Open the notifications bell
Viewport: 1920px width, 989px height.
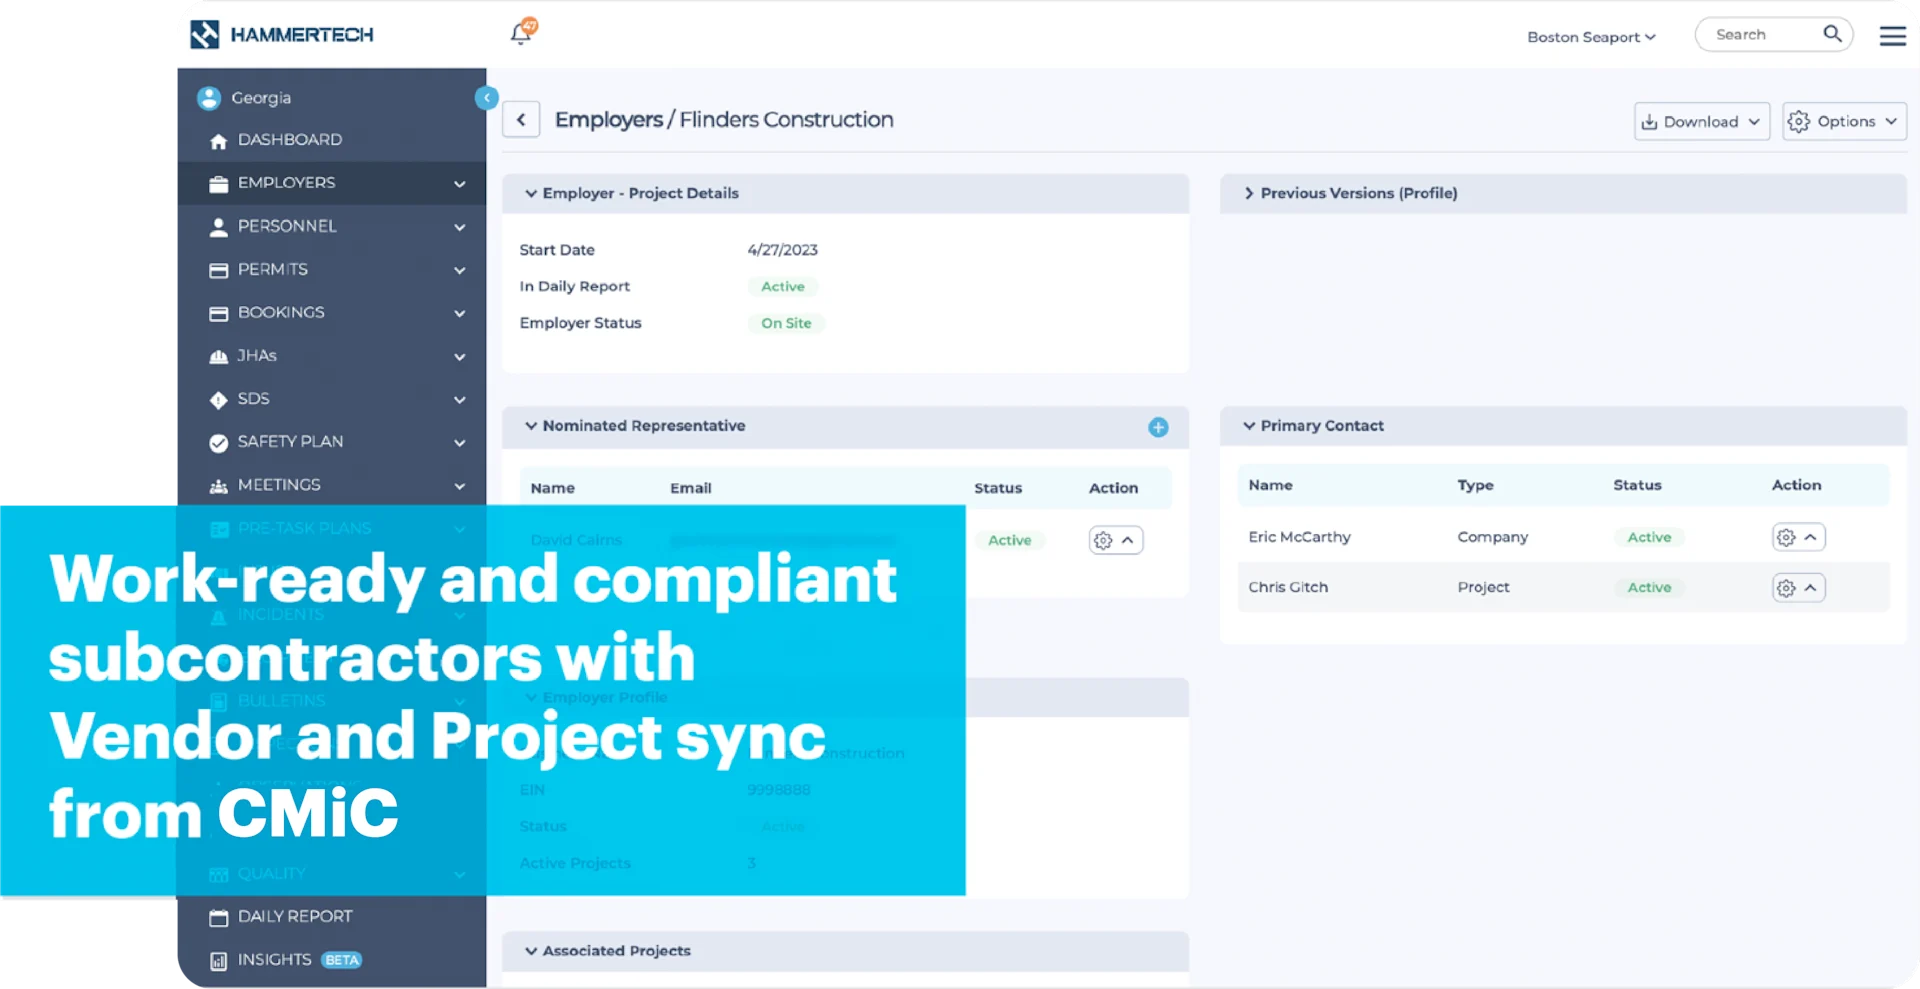coord(522,32)
